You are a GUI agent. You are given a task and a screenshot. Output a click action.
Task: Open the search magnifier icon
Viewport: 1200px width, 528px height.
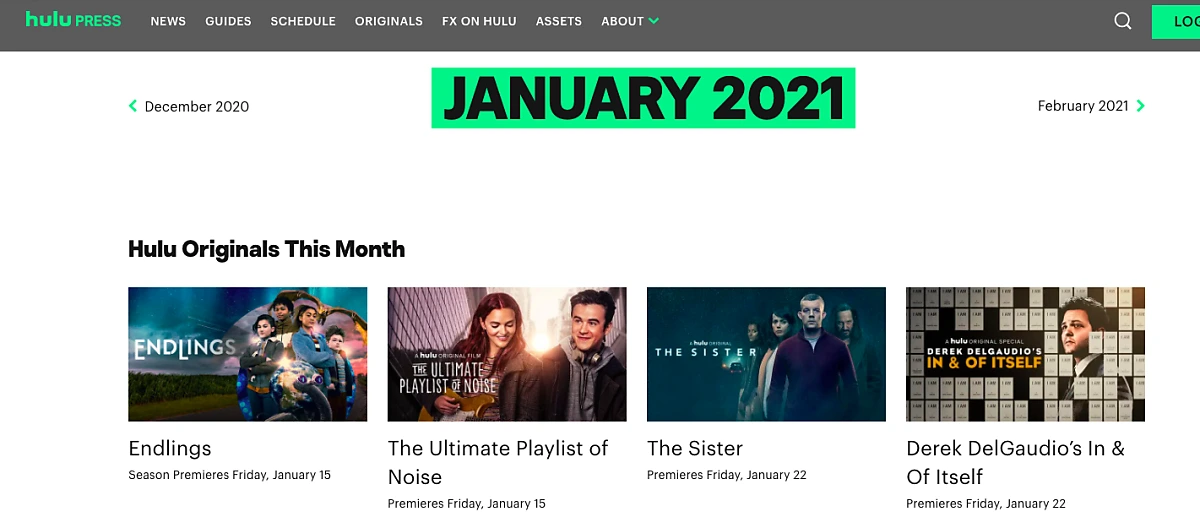click(x=1123, y=21)
